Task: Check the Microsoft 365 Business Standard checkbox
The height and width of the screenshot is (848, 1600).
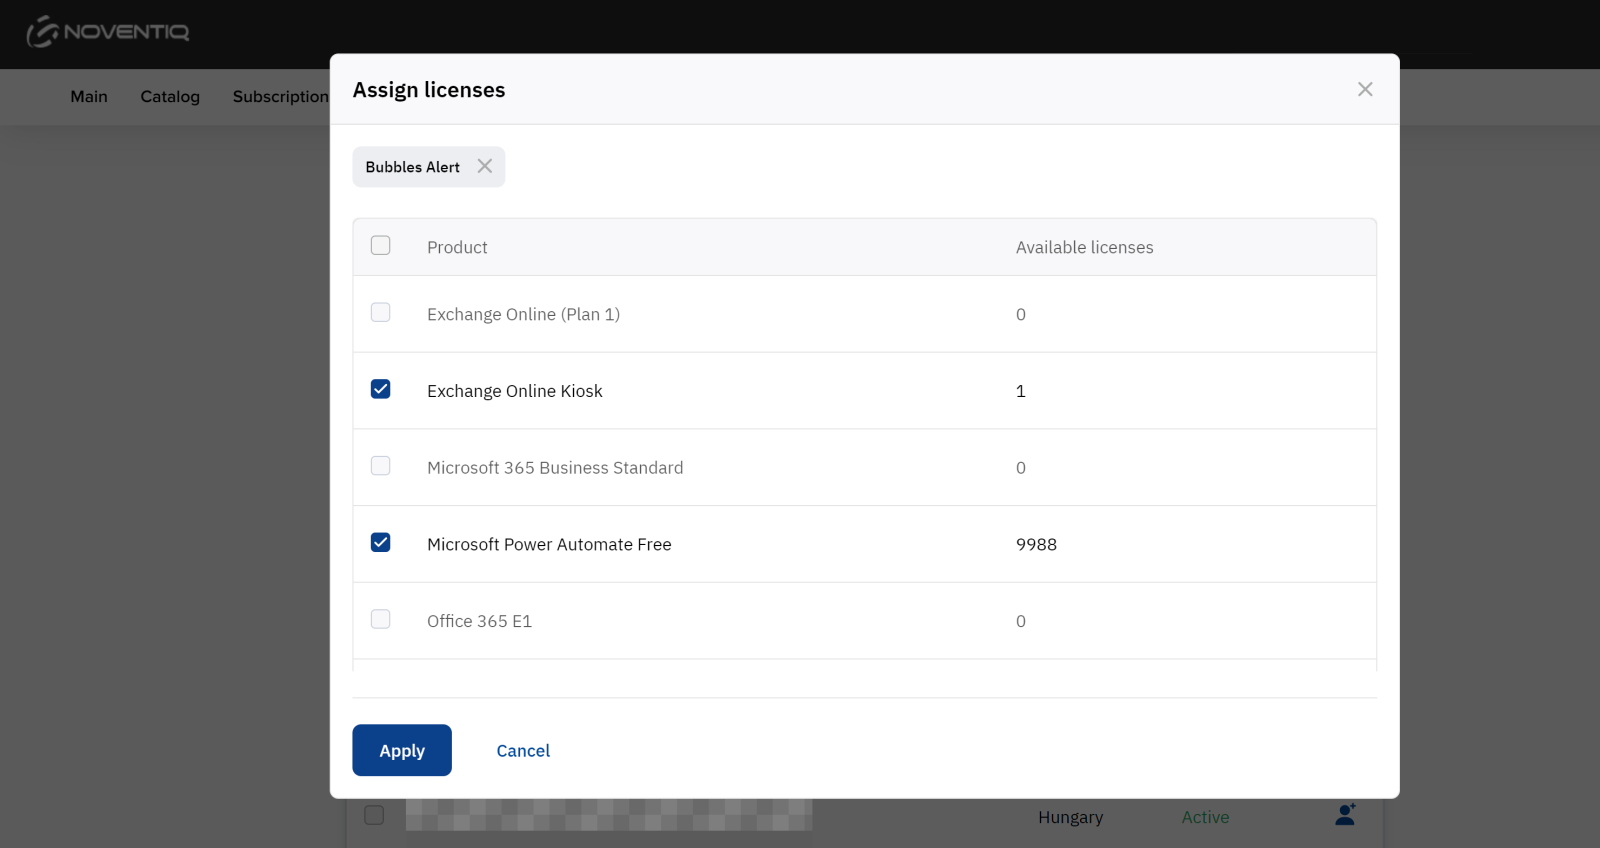Action: [381, 466]
